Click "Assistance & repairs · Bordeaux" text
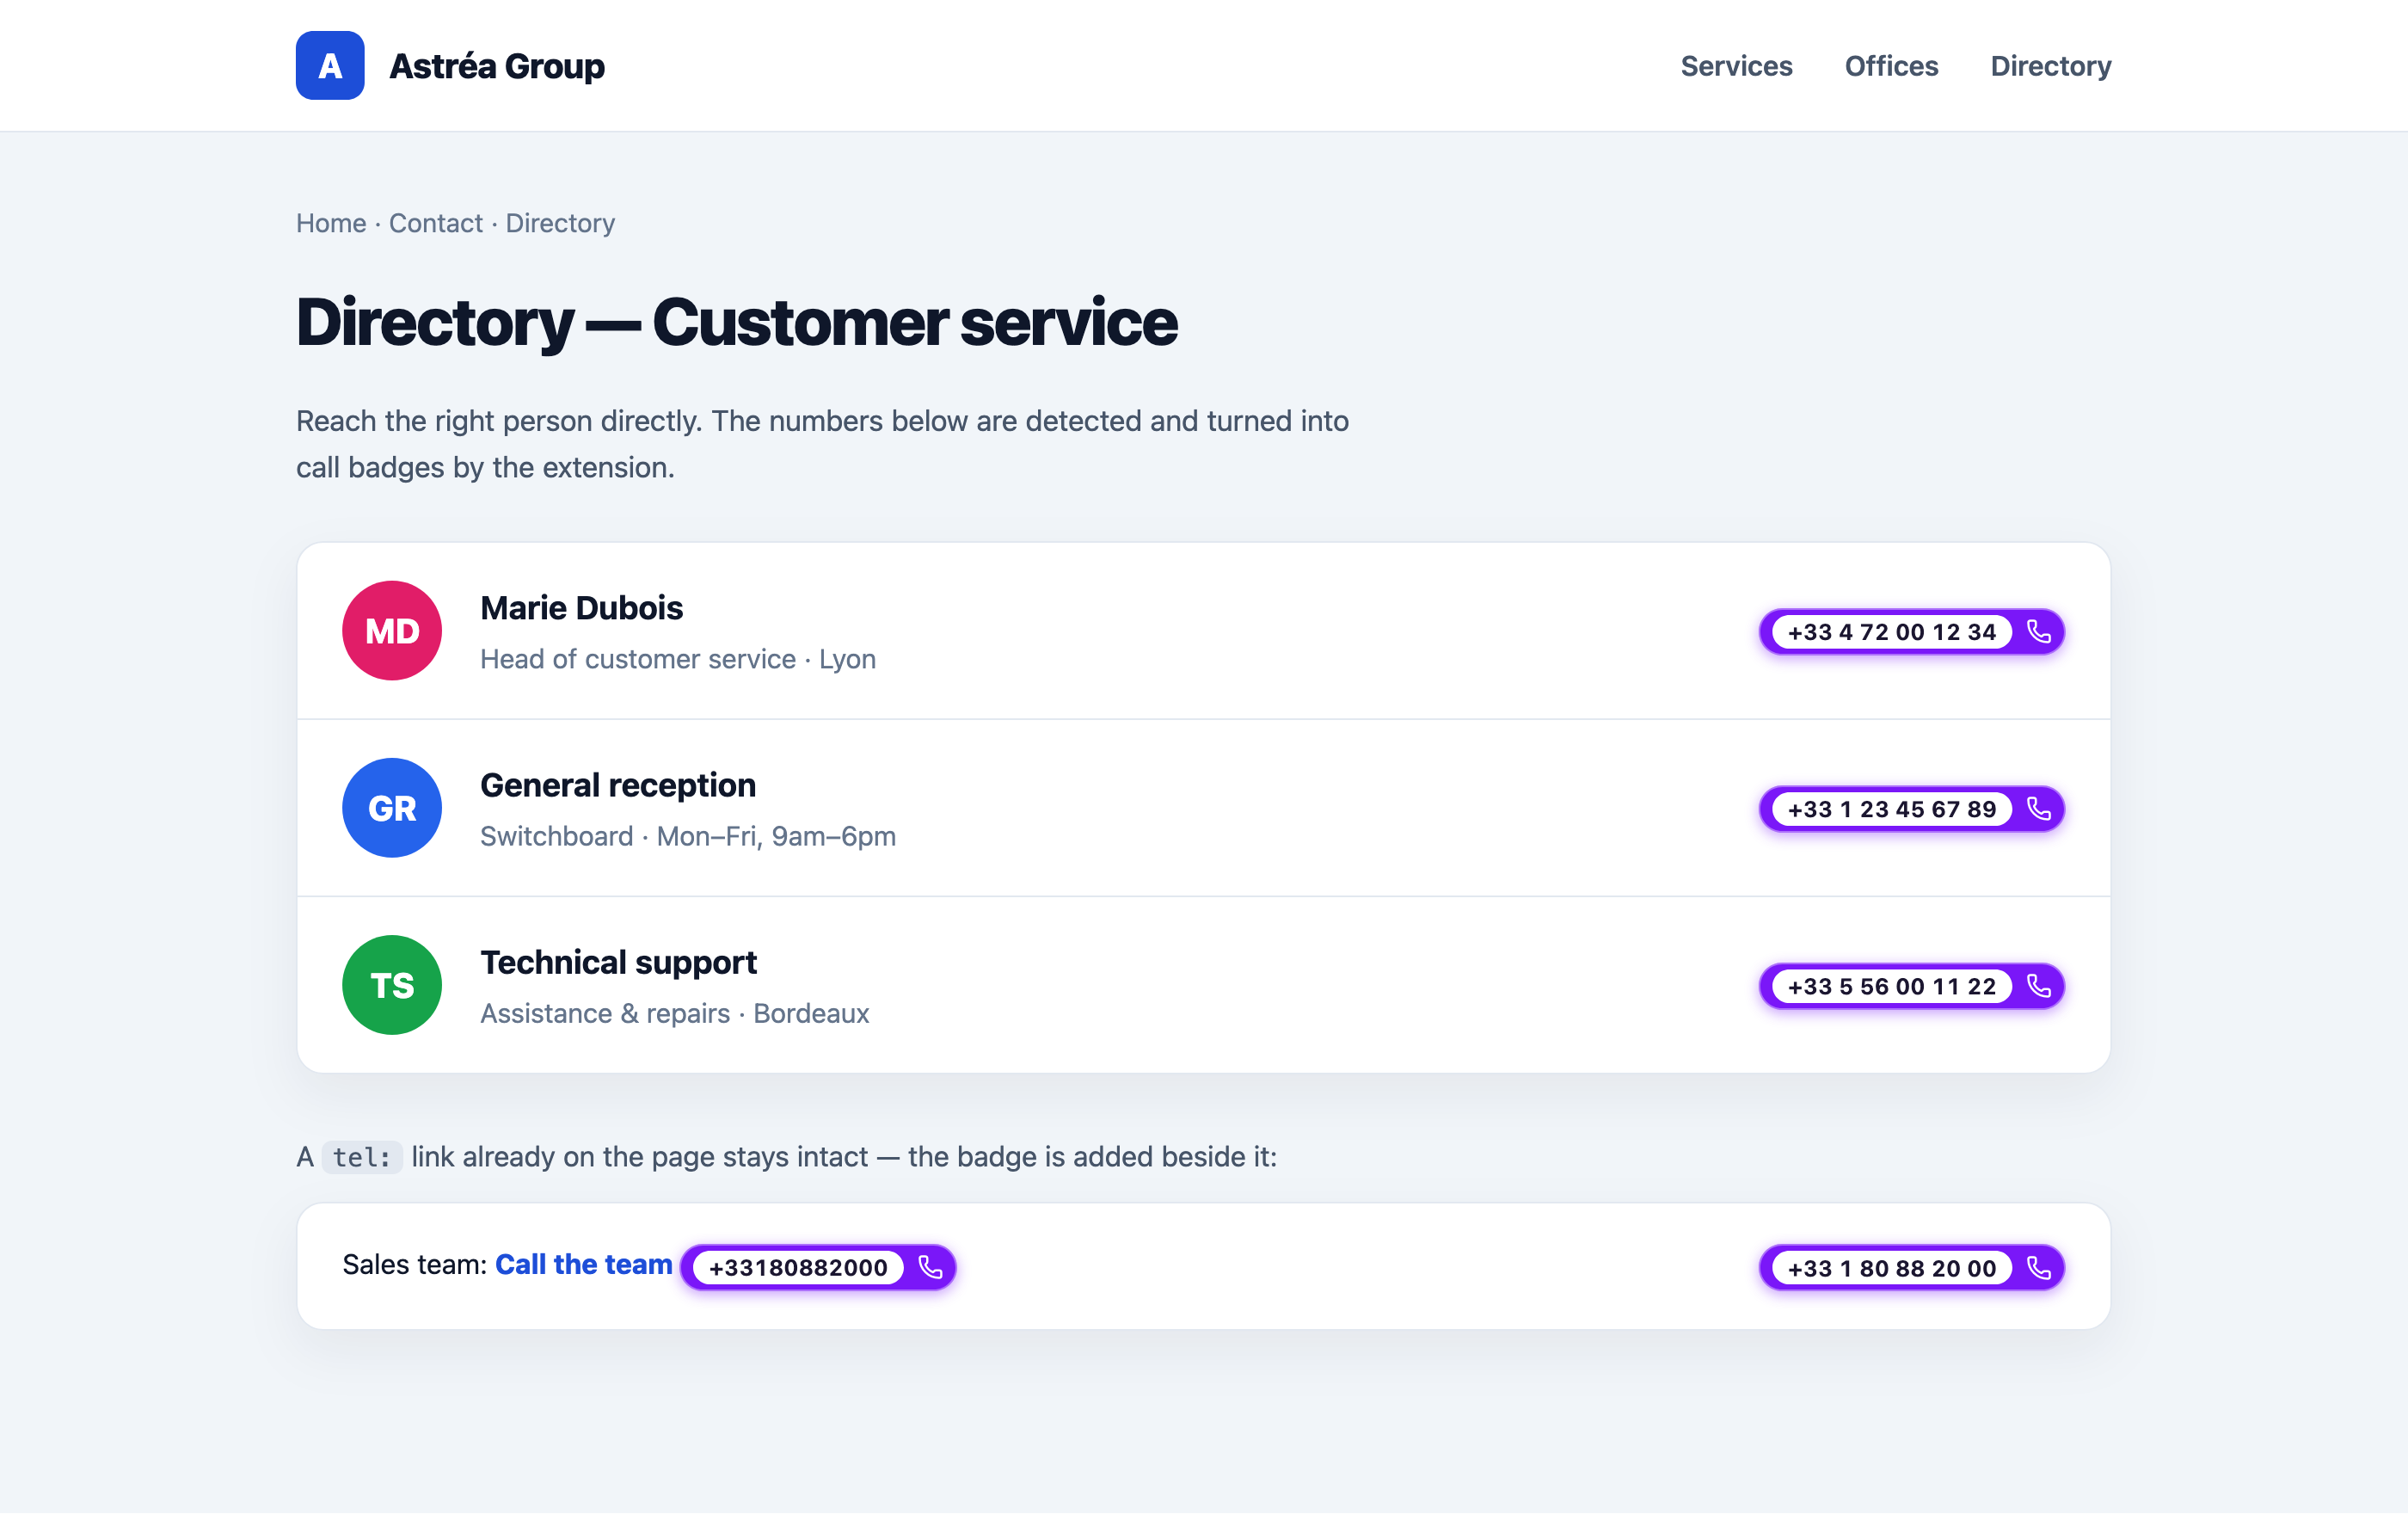Viewport: 2408px width, 1514px height. (x=675, y=1013)
